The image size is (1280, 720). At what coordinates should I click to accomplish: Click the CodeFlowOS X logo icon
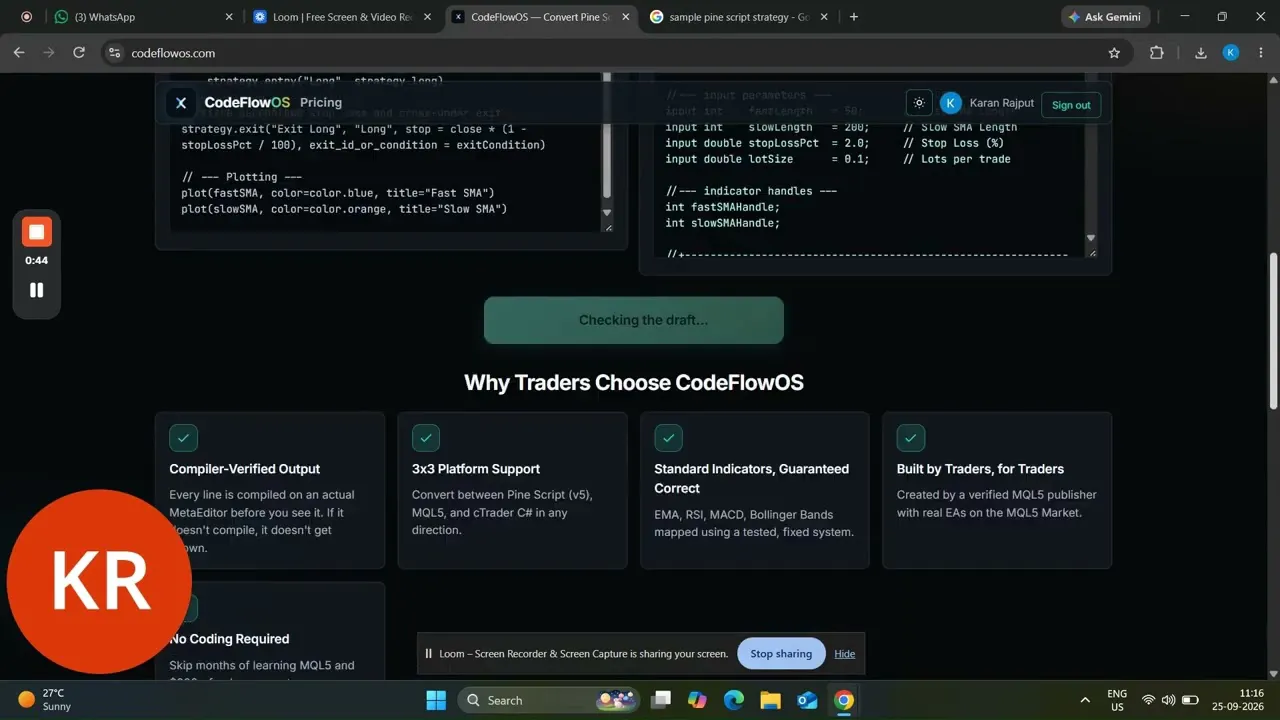point(181,102)
